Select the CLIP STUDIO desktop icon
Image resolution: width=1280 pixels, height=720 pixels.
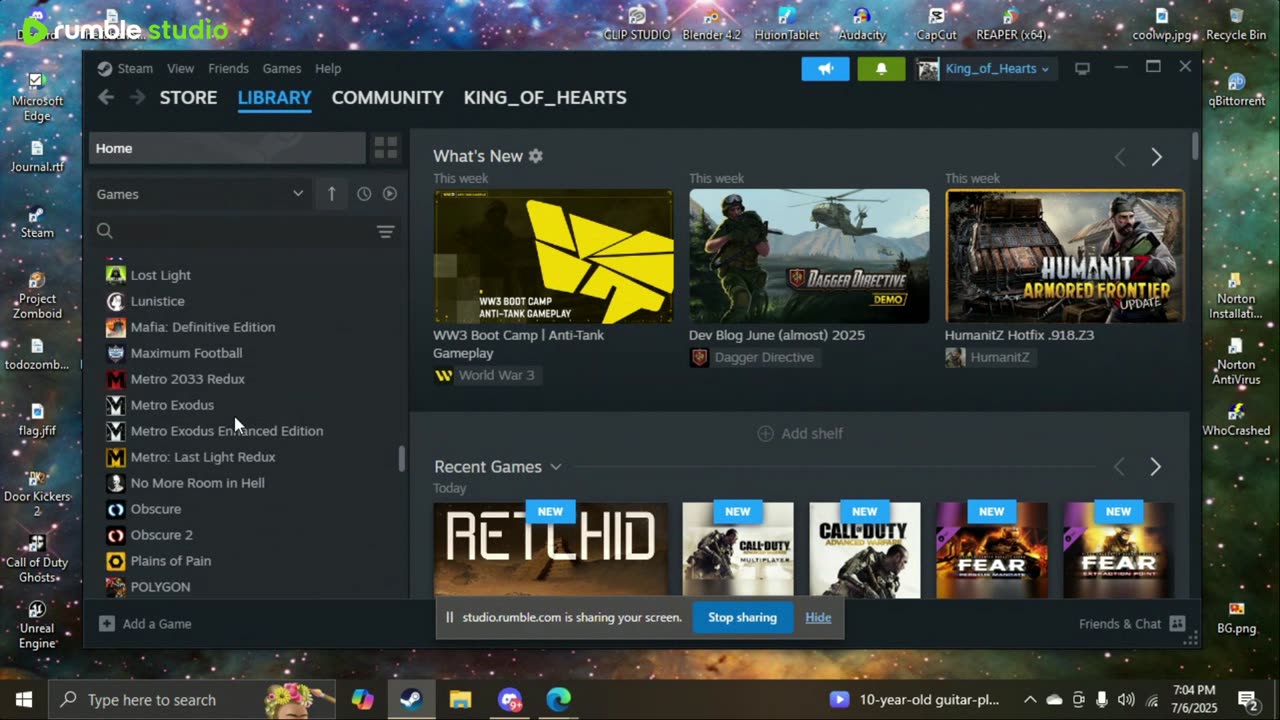coord(637,24)
